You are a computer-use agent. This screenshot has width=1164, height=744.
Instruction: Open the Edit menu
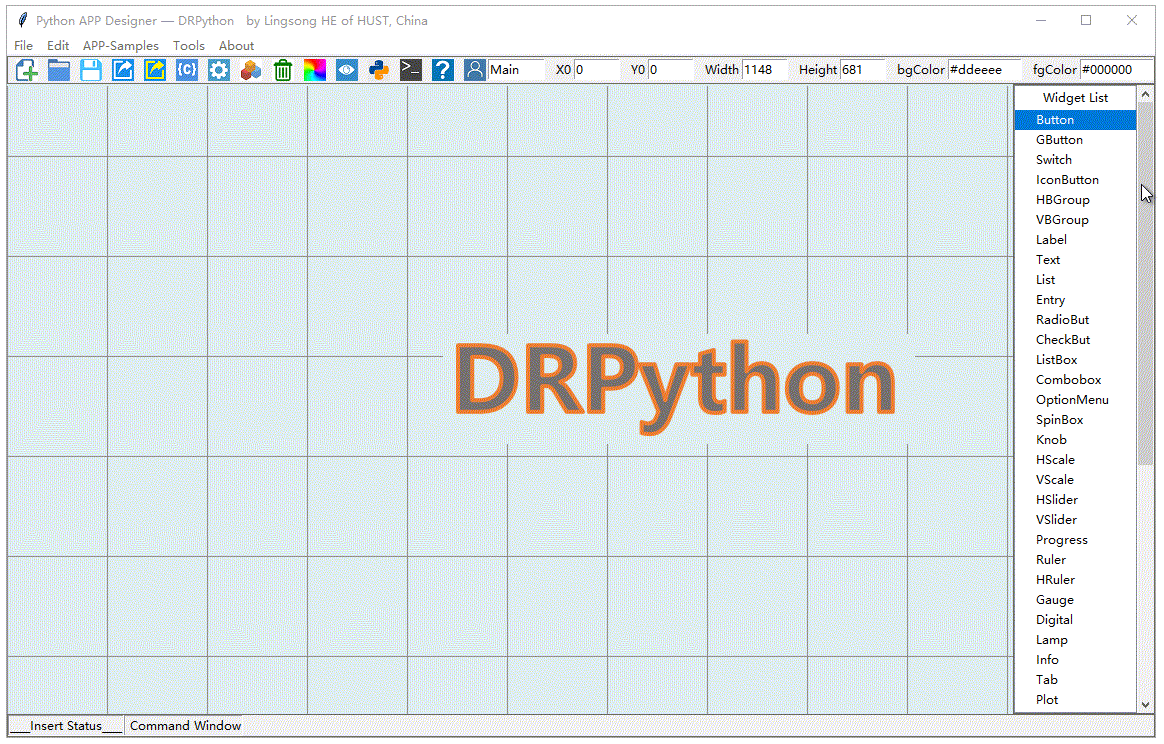pos(58,45)
